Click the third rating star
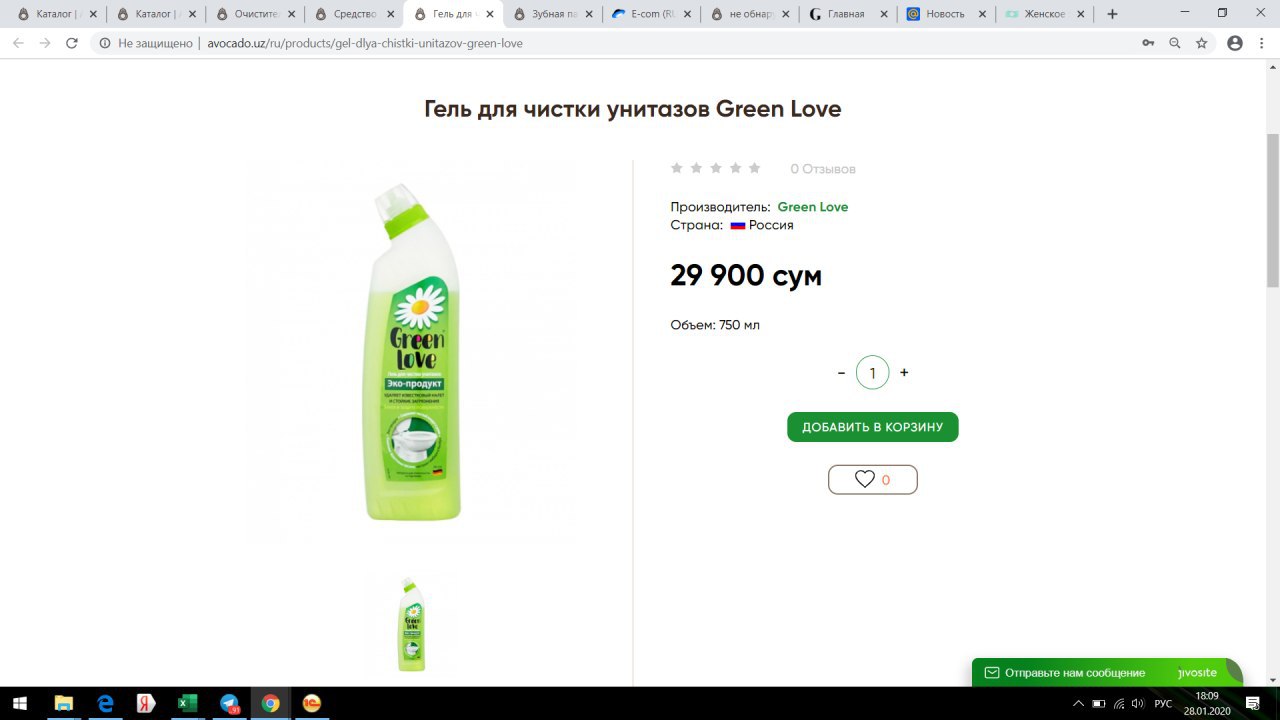 [x=715, y=168]
